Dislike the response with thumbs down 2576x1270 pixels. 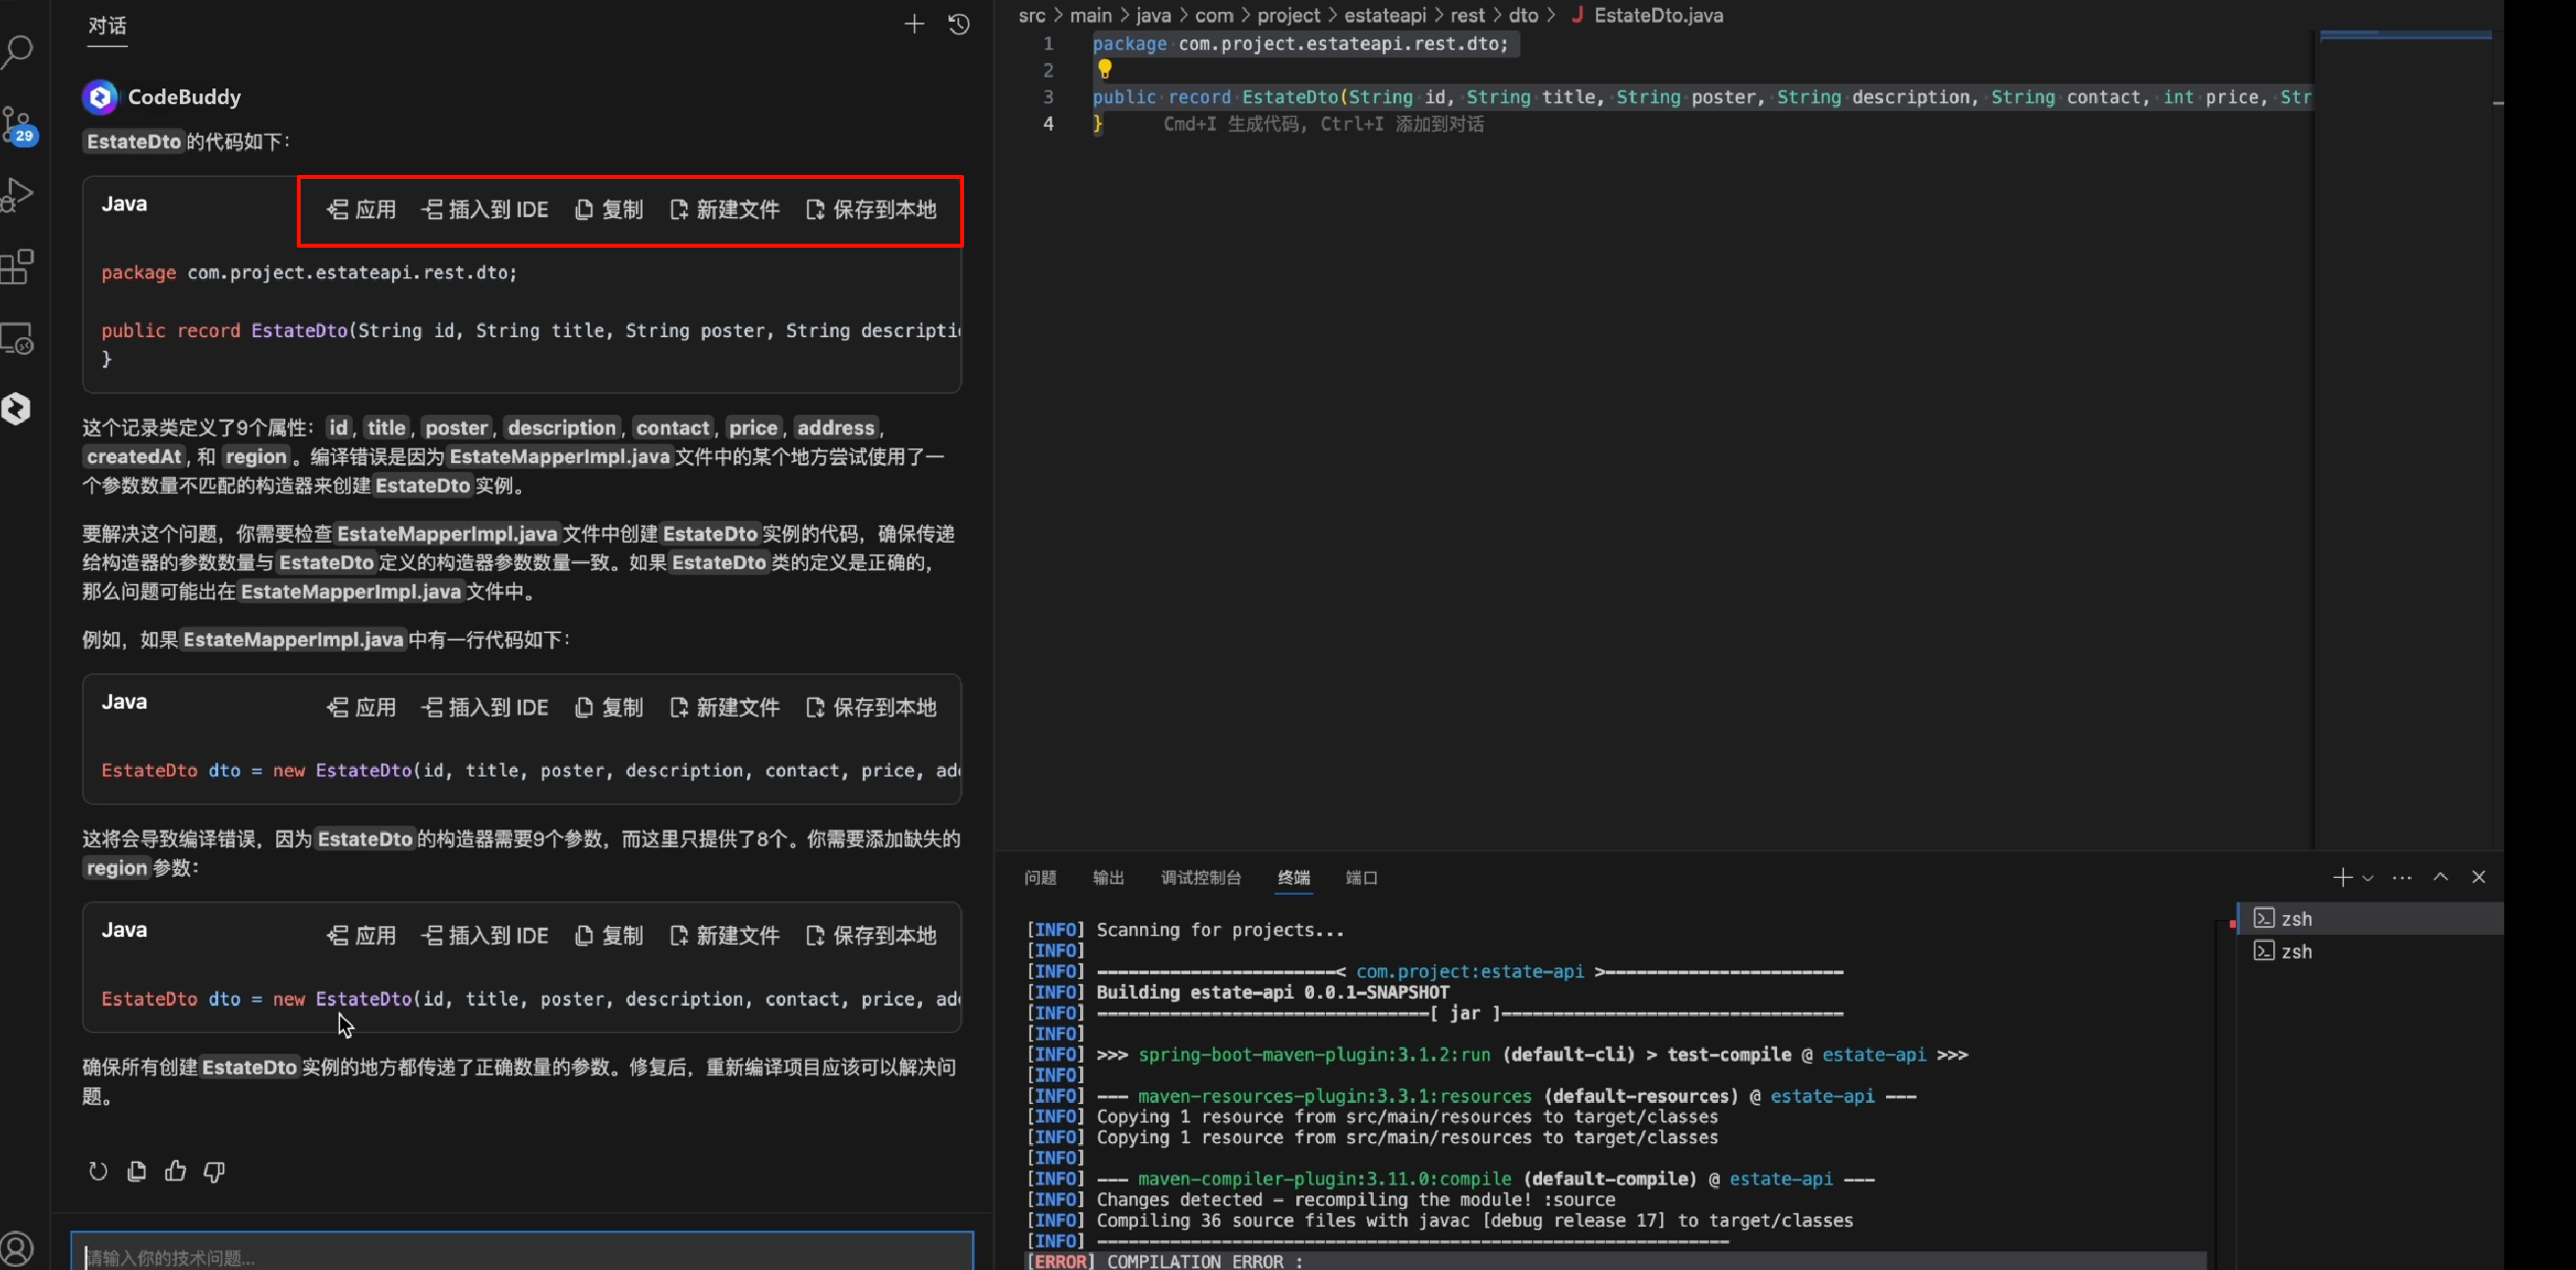click(x=214, y=1171)
